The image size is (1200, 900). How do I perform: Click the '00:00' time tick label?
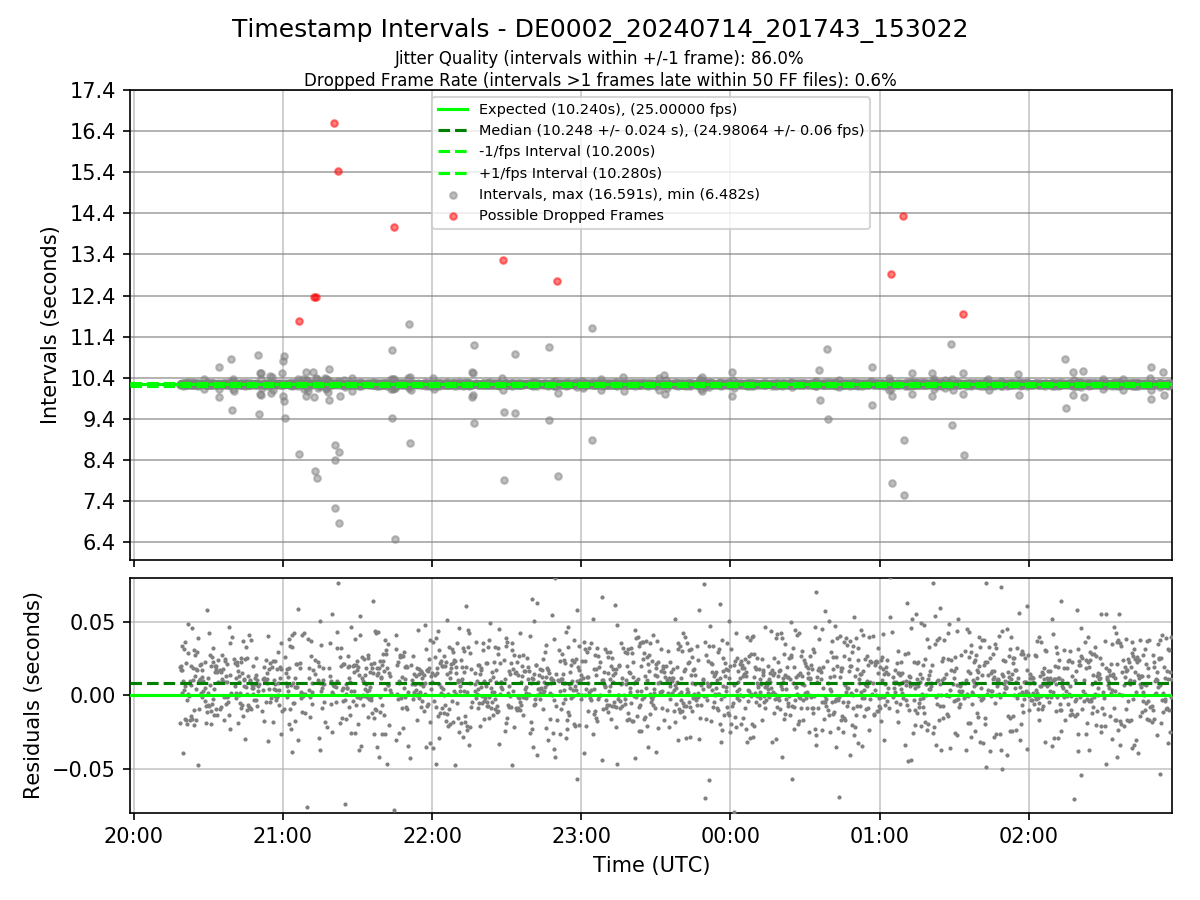[x=730, y=834]
